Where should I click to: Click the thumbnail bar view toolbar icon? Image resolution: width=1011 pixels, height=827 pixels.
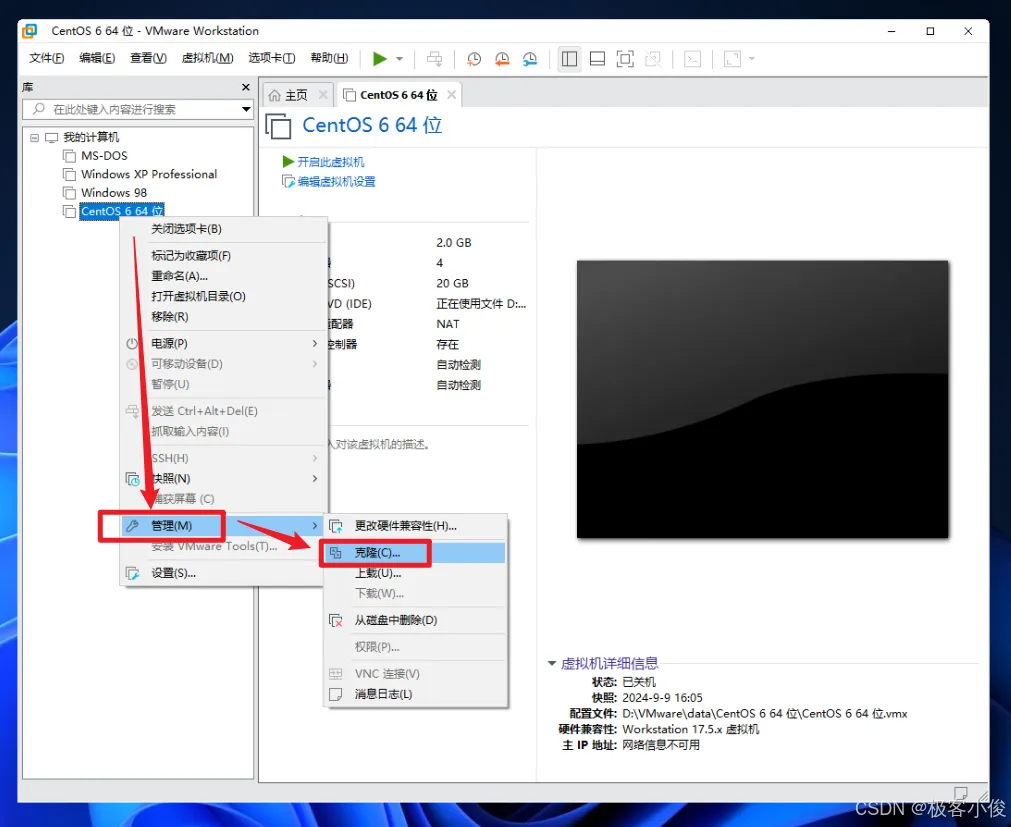pos(597,59)
